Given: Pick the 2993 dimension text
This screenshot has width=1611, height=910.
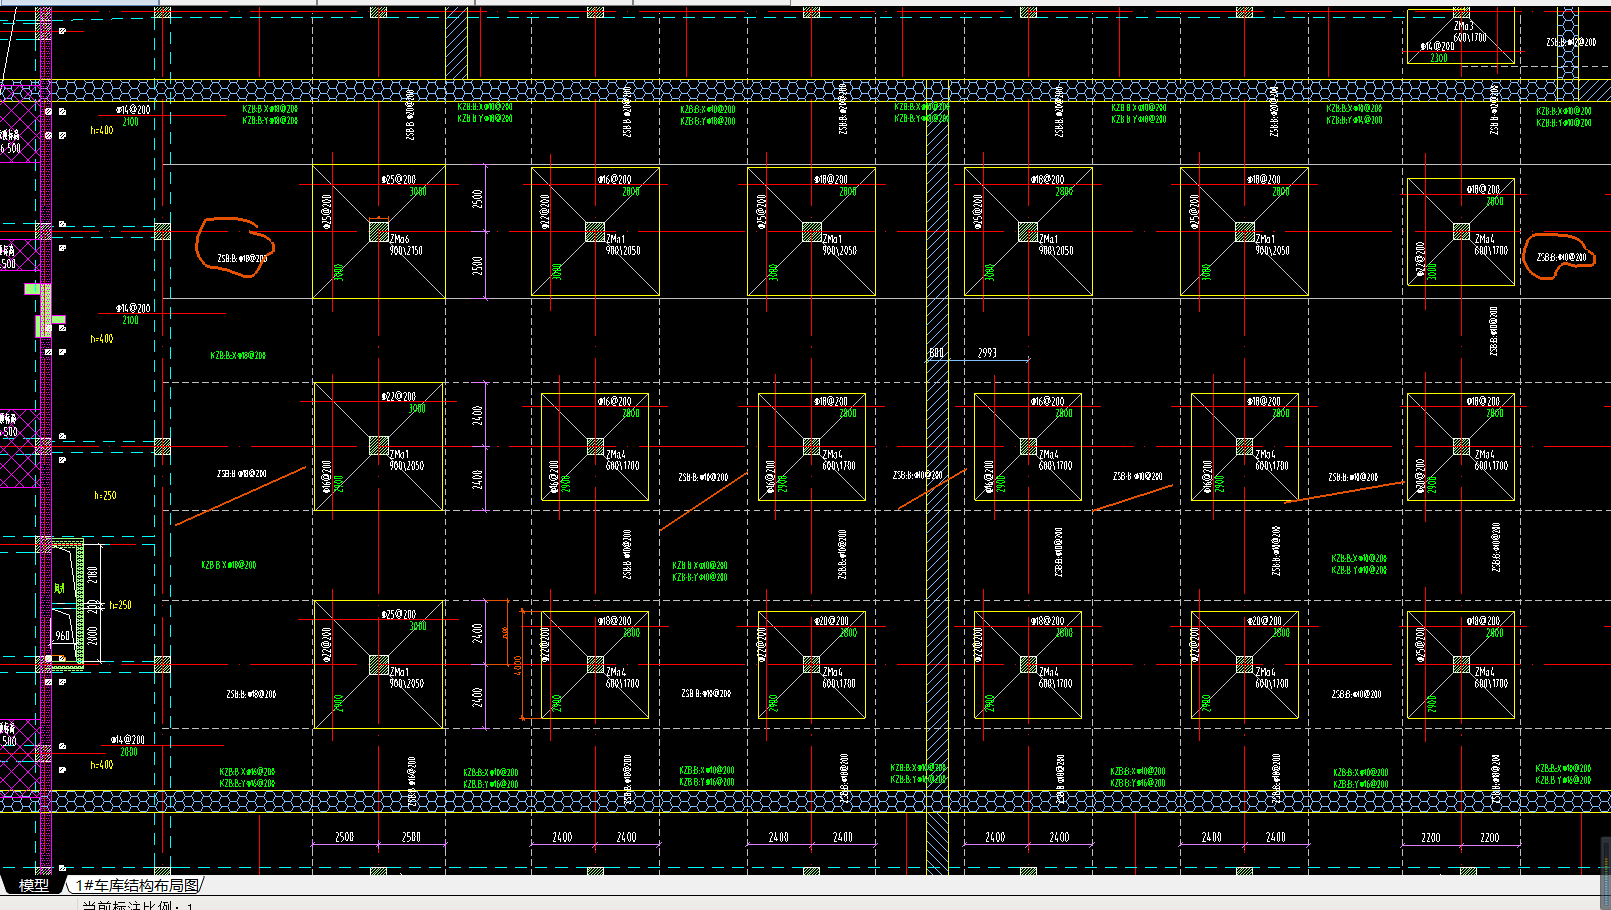Looking at the screenshot, I should (987, 353).
